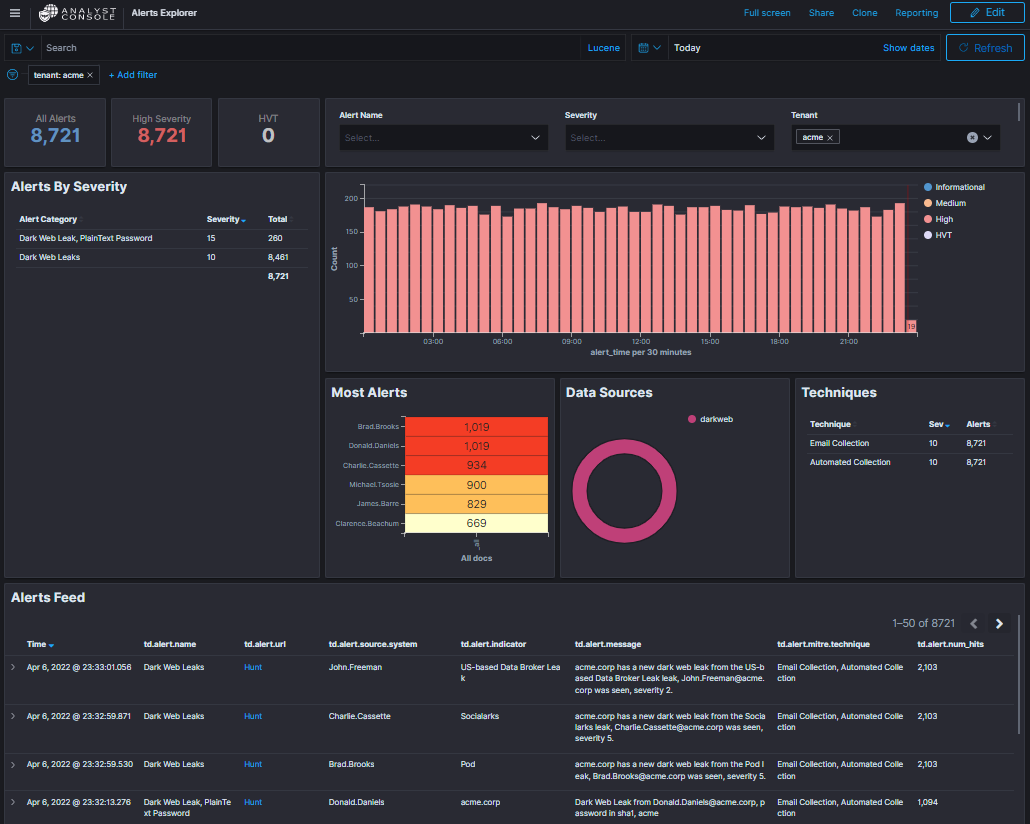Click the Hunt link on John.Freeman alert

252,667
